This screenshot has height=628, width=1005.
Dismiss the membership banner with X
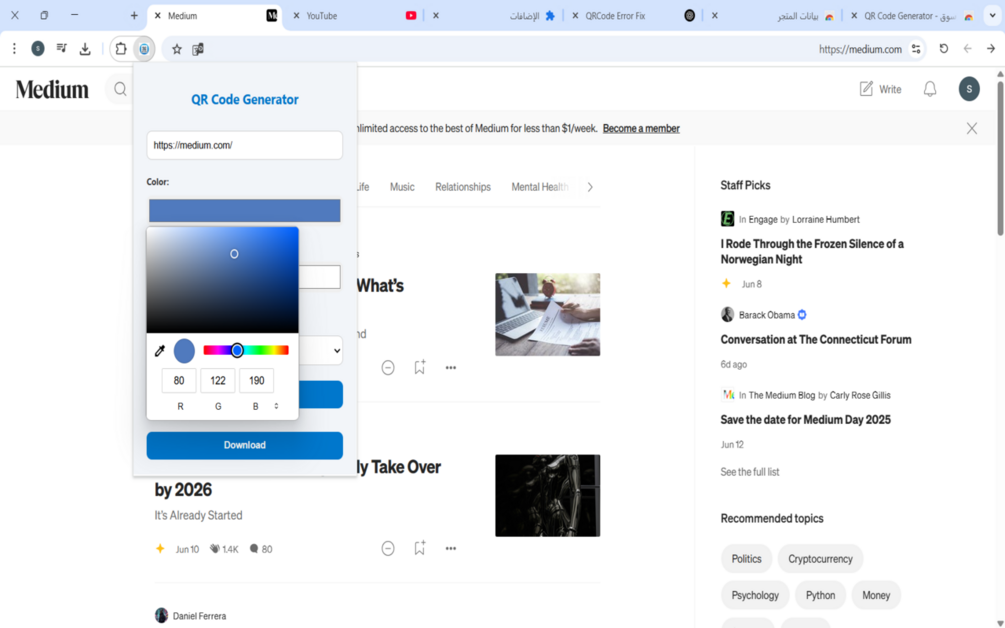click(x=972, y=128)
